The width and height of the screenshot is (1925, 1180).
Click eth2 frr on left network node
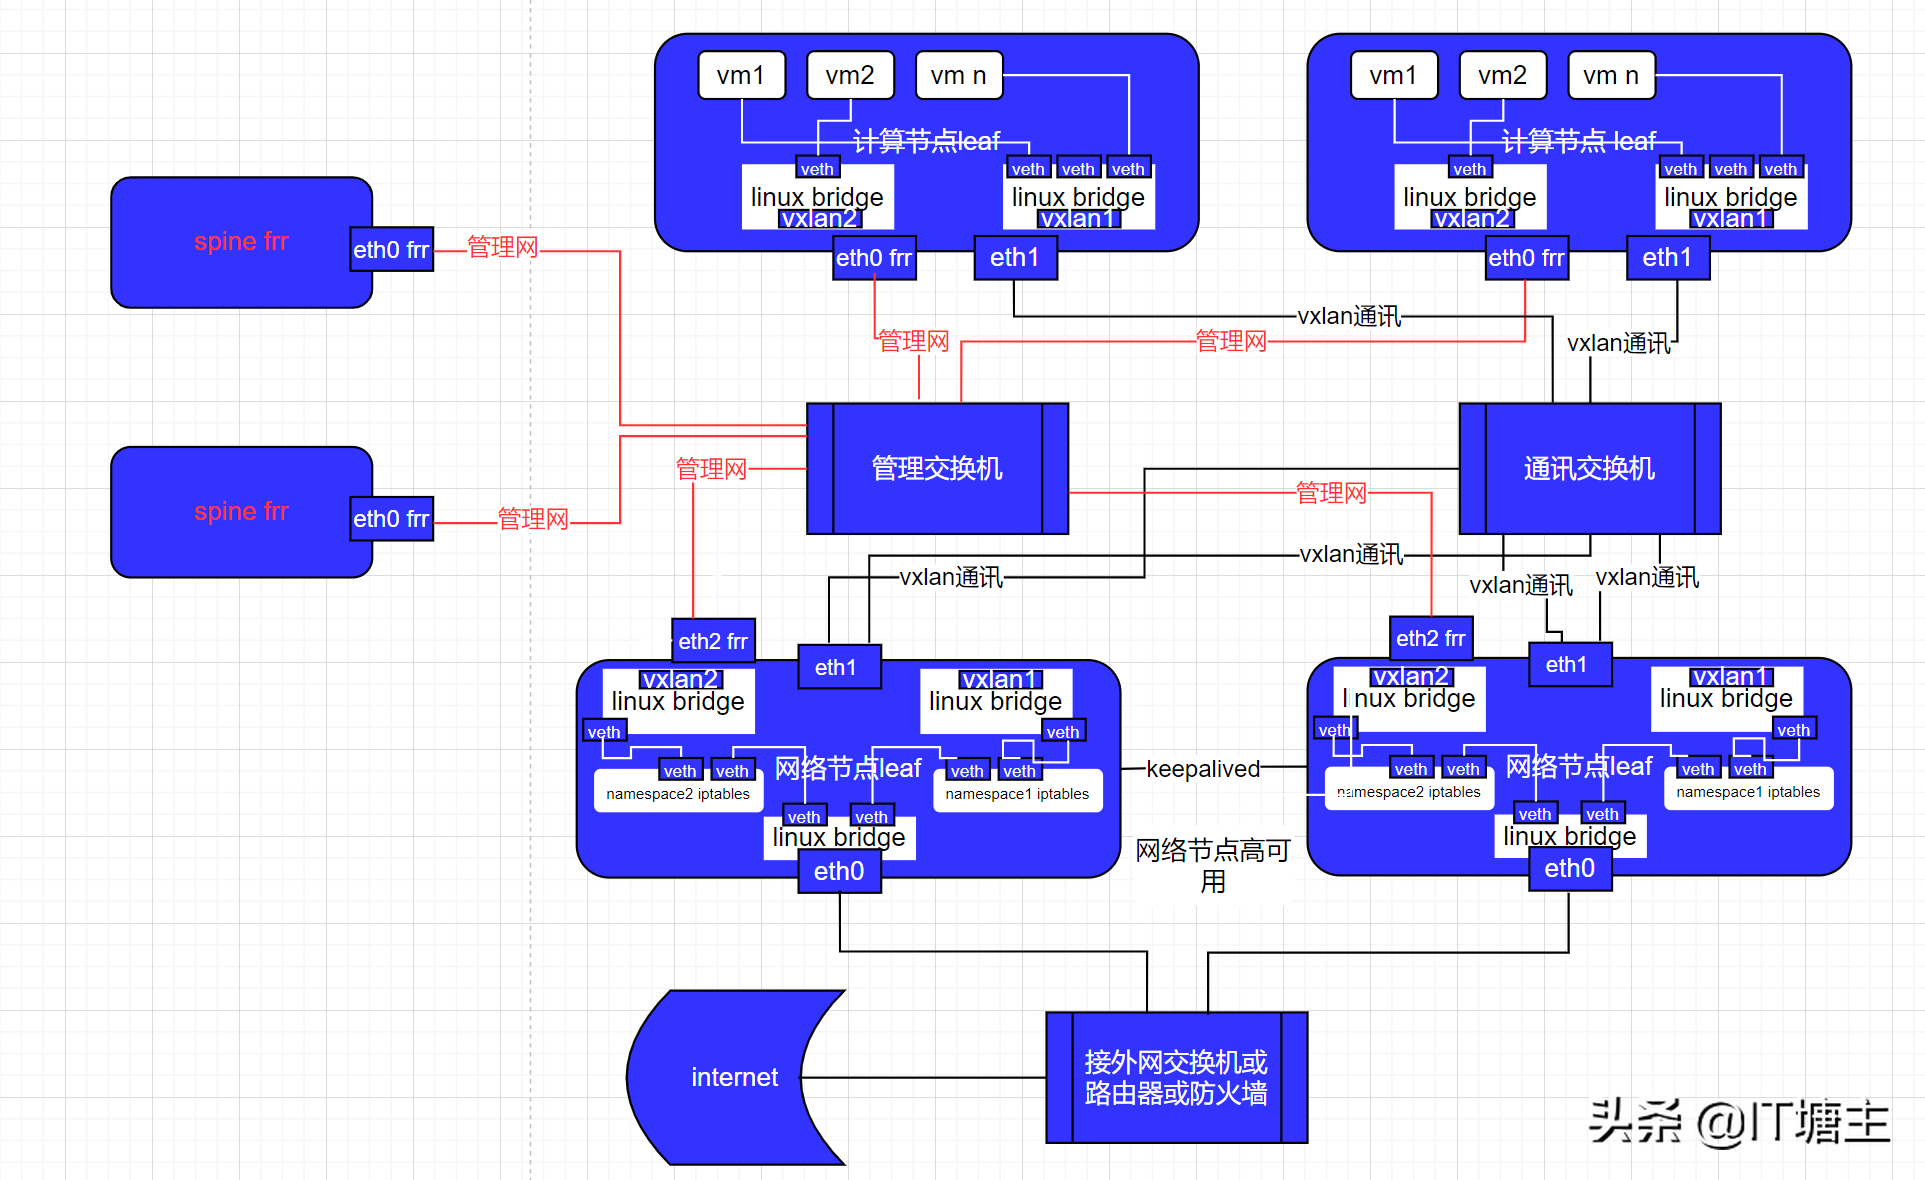tap(713, 640)
